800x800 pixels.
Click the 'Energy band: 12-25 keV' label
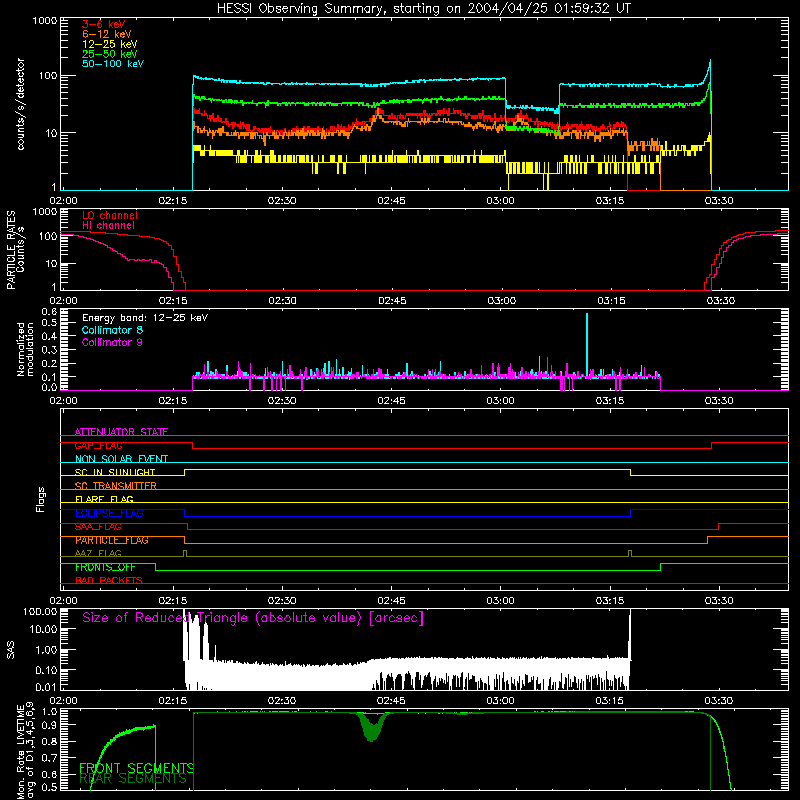pyautogui.click(x=145, y=318)
